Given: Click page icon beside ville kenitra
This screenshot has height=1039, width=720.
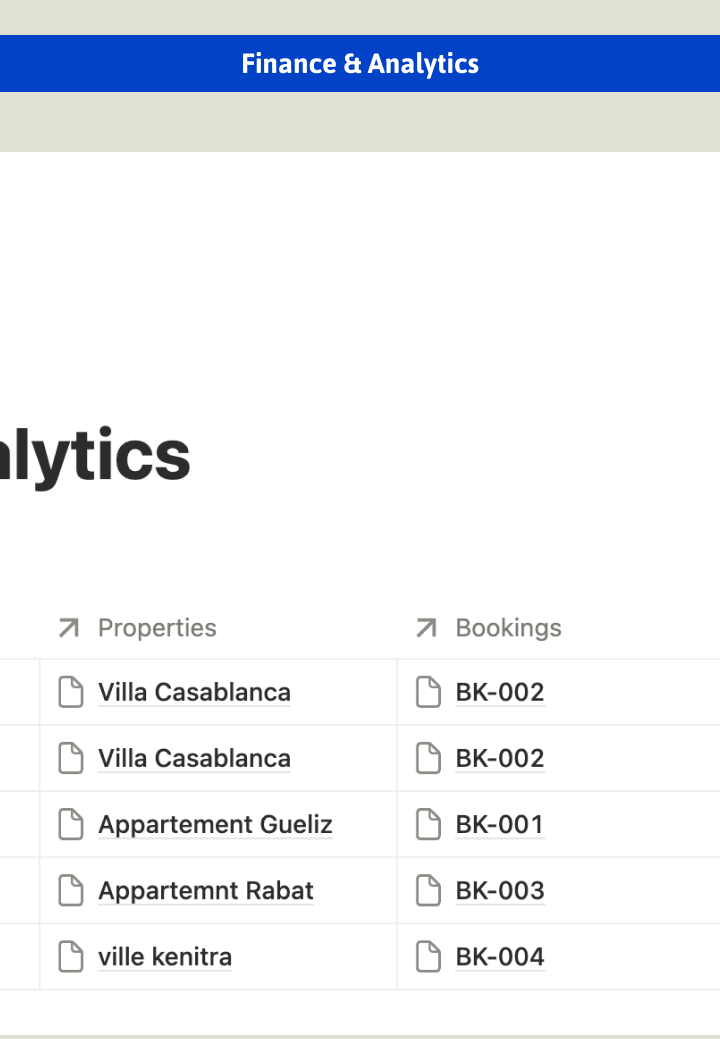Looking at the screenshot, I should 71,957.
